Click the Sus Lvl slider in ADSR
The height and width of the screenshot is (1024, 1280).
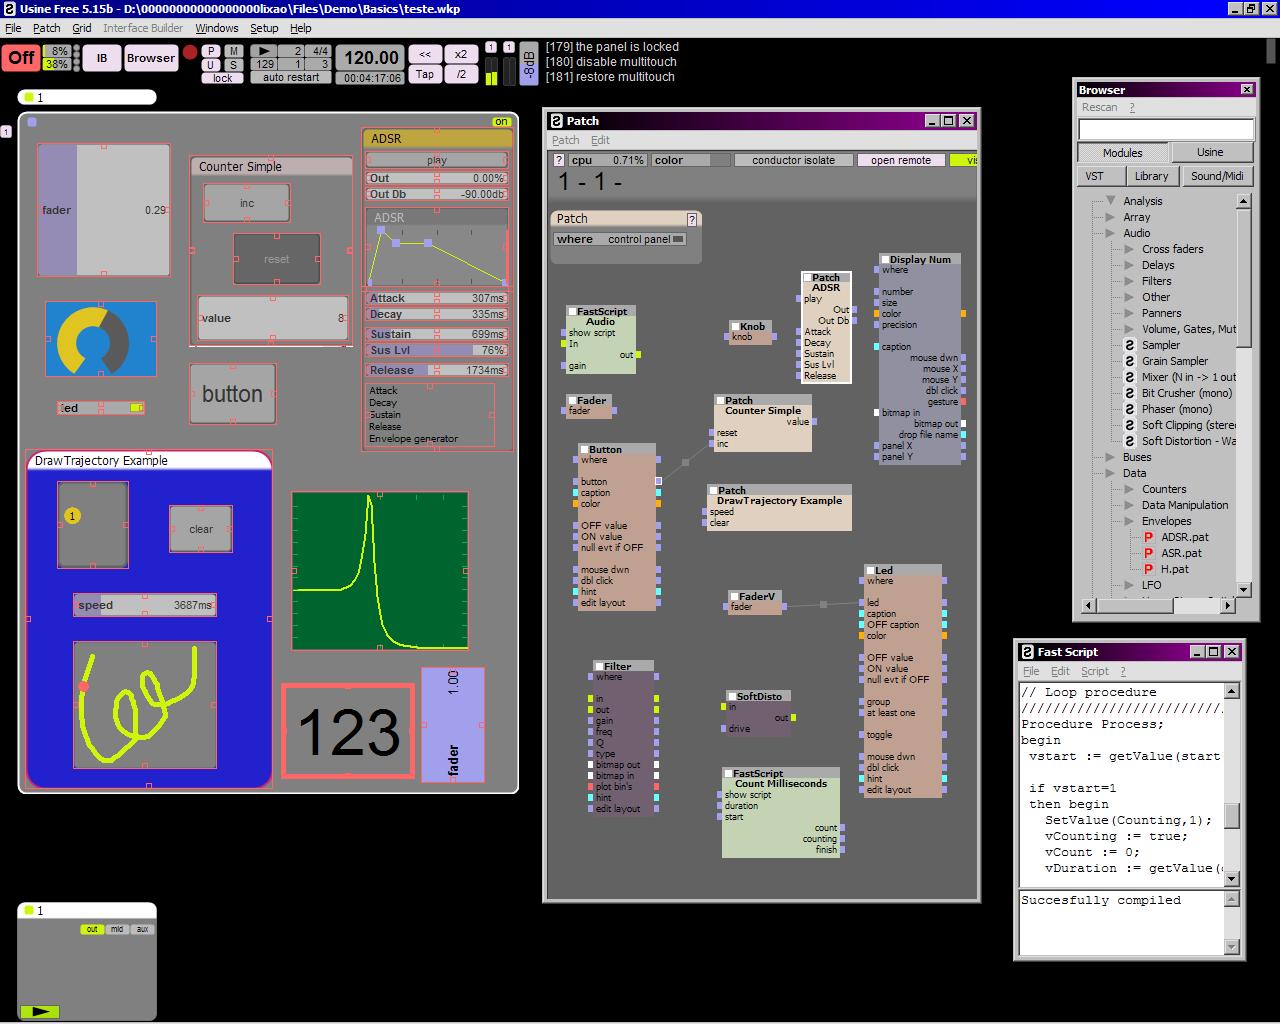437,350
